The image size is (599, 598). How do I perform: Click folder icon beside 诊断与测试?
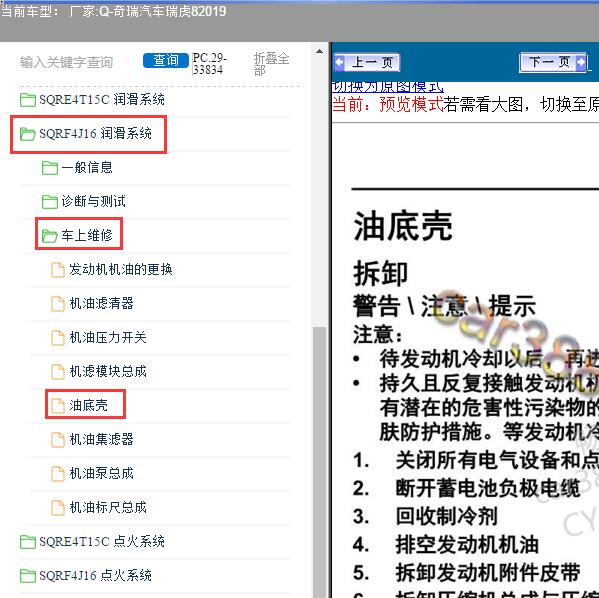tap(50, 201)
